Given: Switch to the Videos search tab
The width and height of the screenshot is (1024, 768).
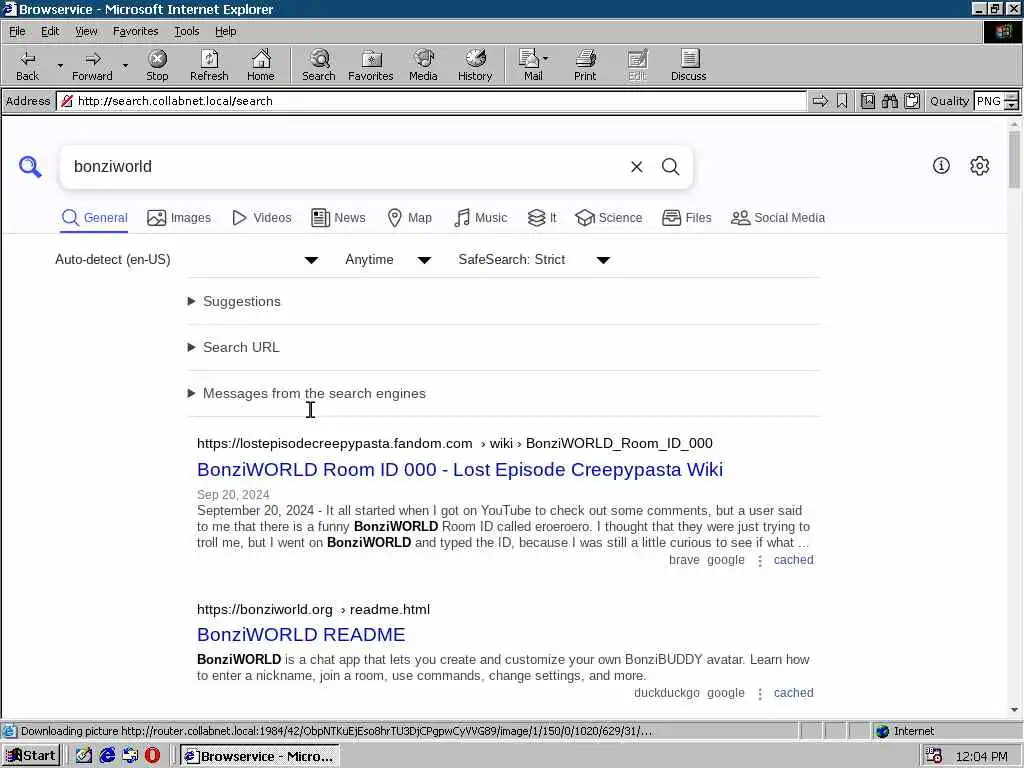Looking at the screenshot, I should pos(262,218).
